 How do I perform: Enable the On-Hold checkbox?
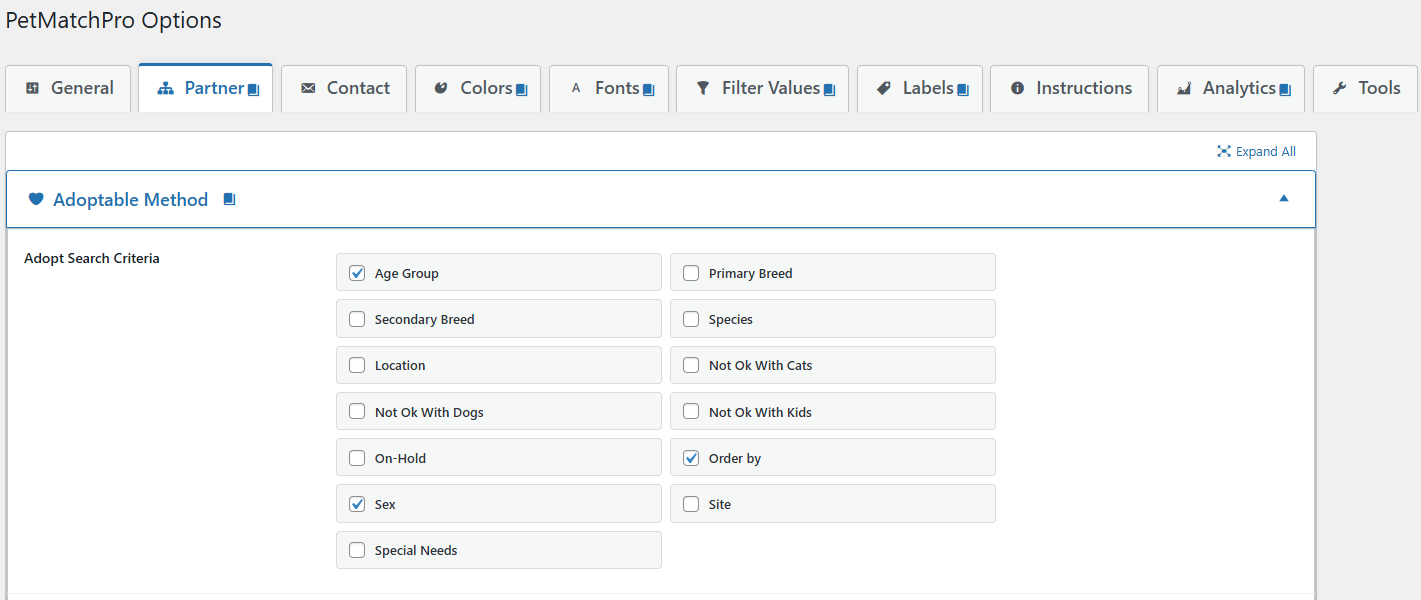point(357,458)
